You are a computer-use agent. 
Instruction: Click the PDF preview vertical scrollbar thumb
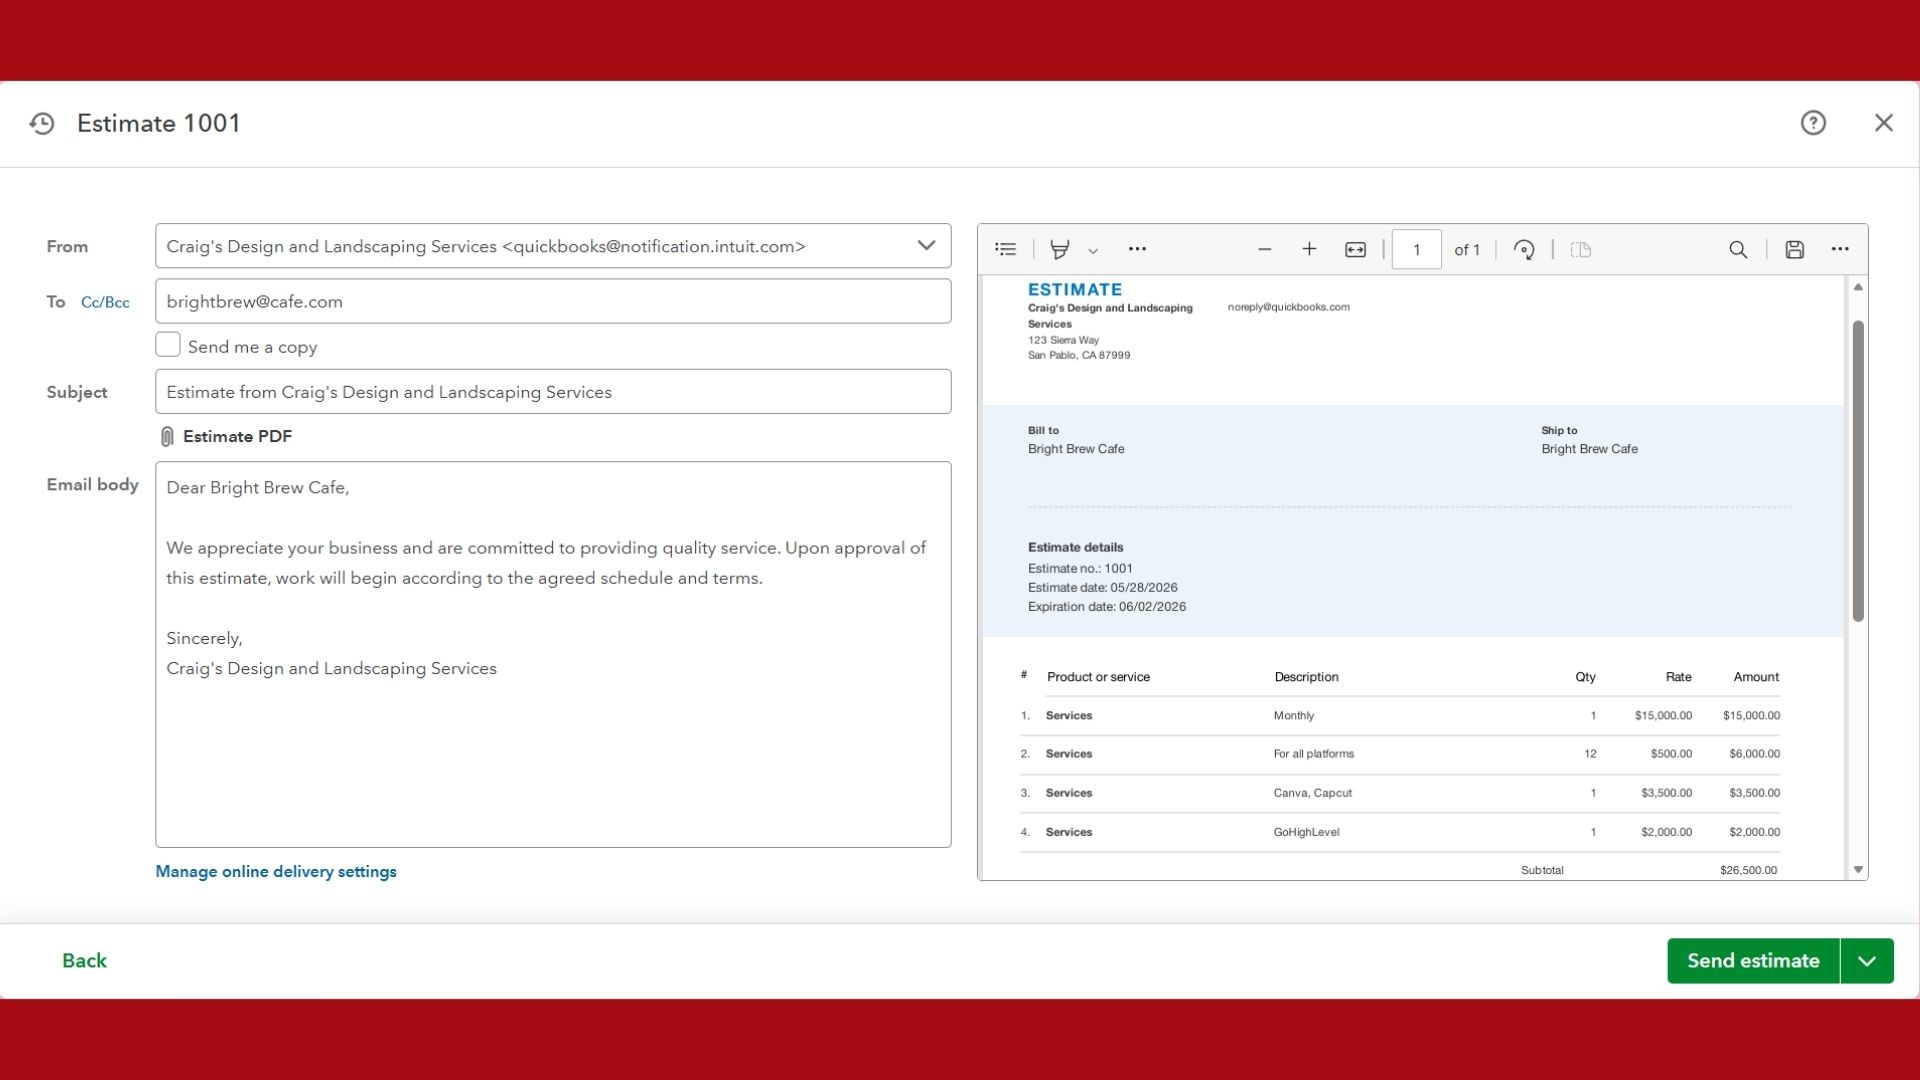pyautogui.click(x=1858, y=470)
